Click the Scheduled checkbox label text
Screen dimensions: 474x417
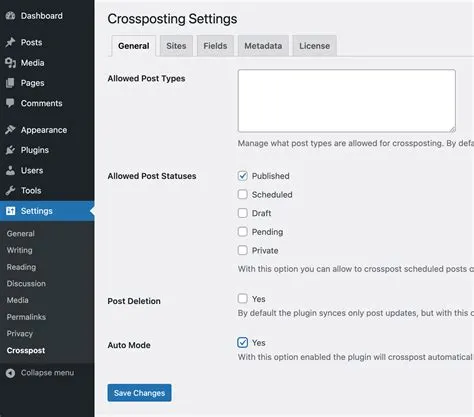272,195
